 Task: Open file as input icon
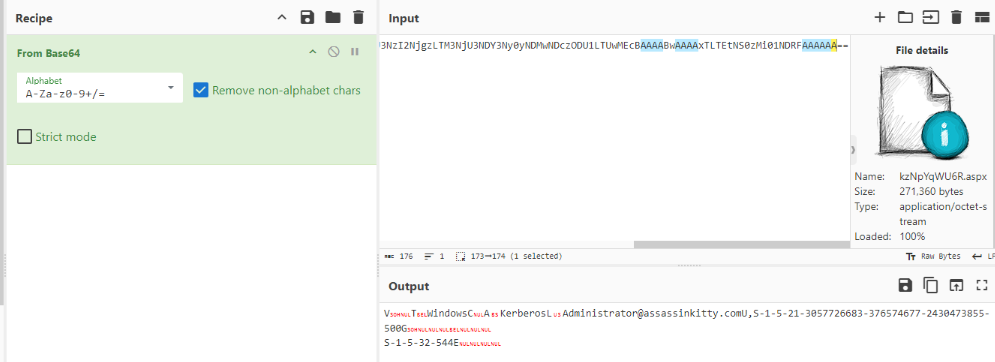[930, 18]
